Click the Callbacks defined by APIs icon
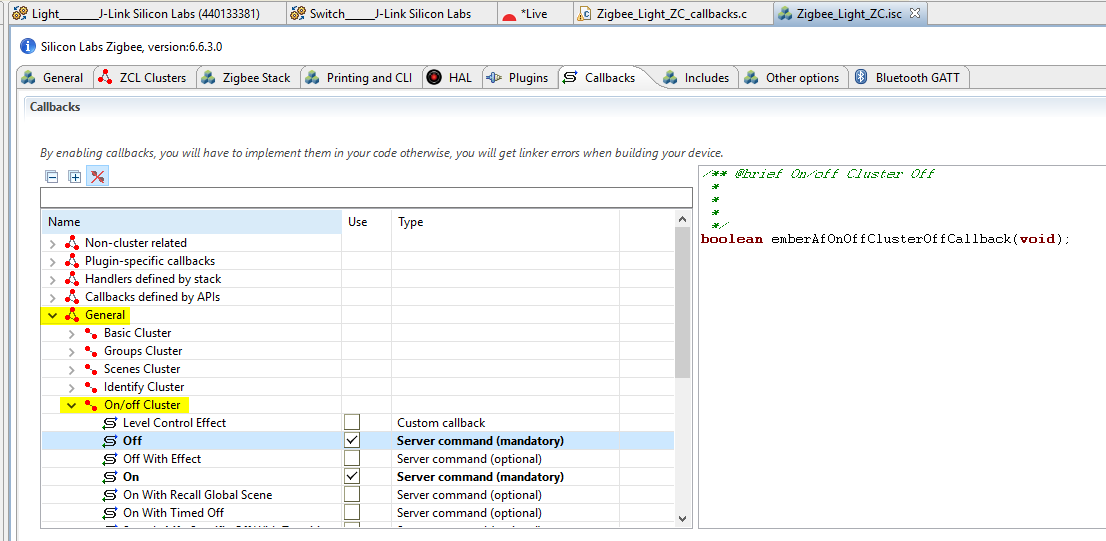1106x541 pixels. pyautogui.click(x=71, y=297)
